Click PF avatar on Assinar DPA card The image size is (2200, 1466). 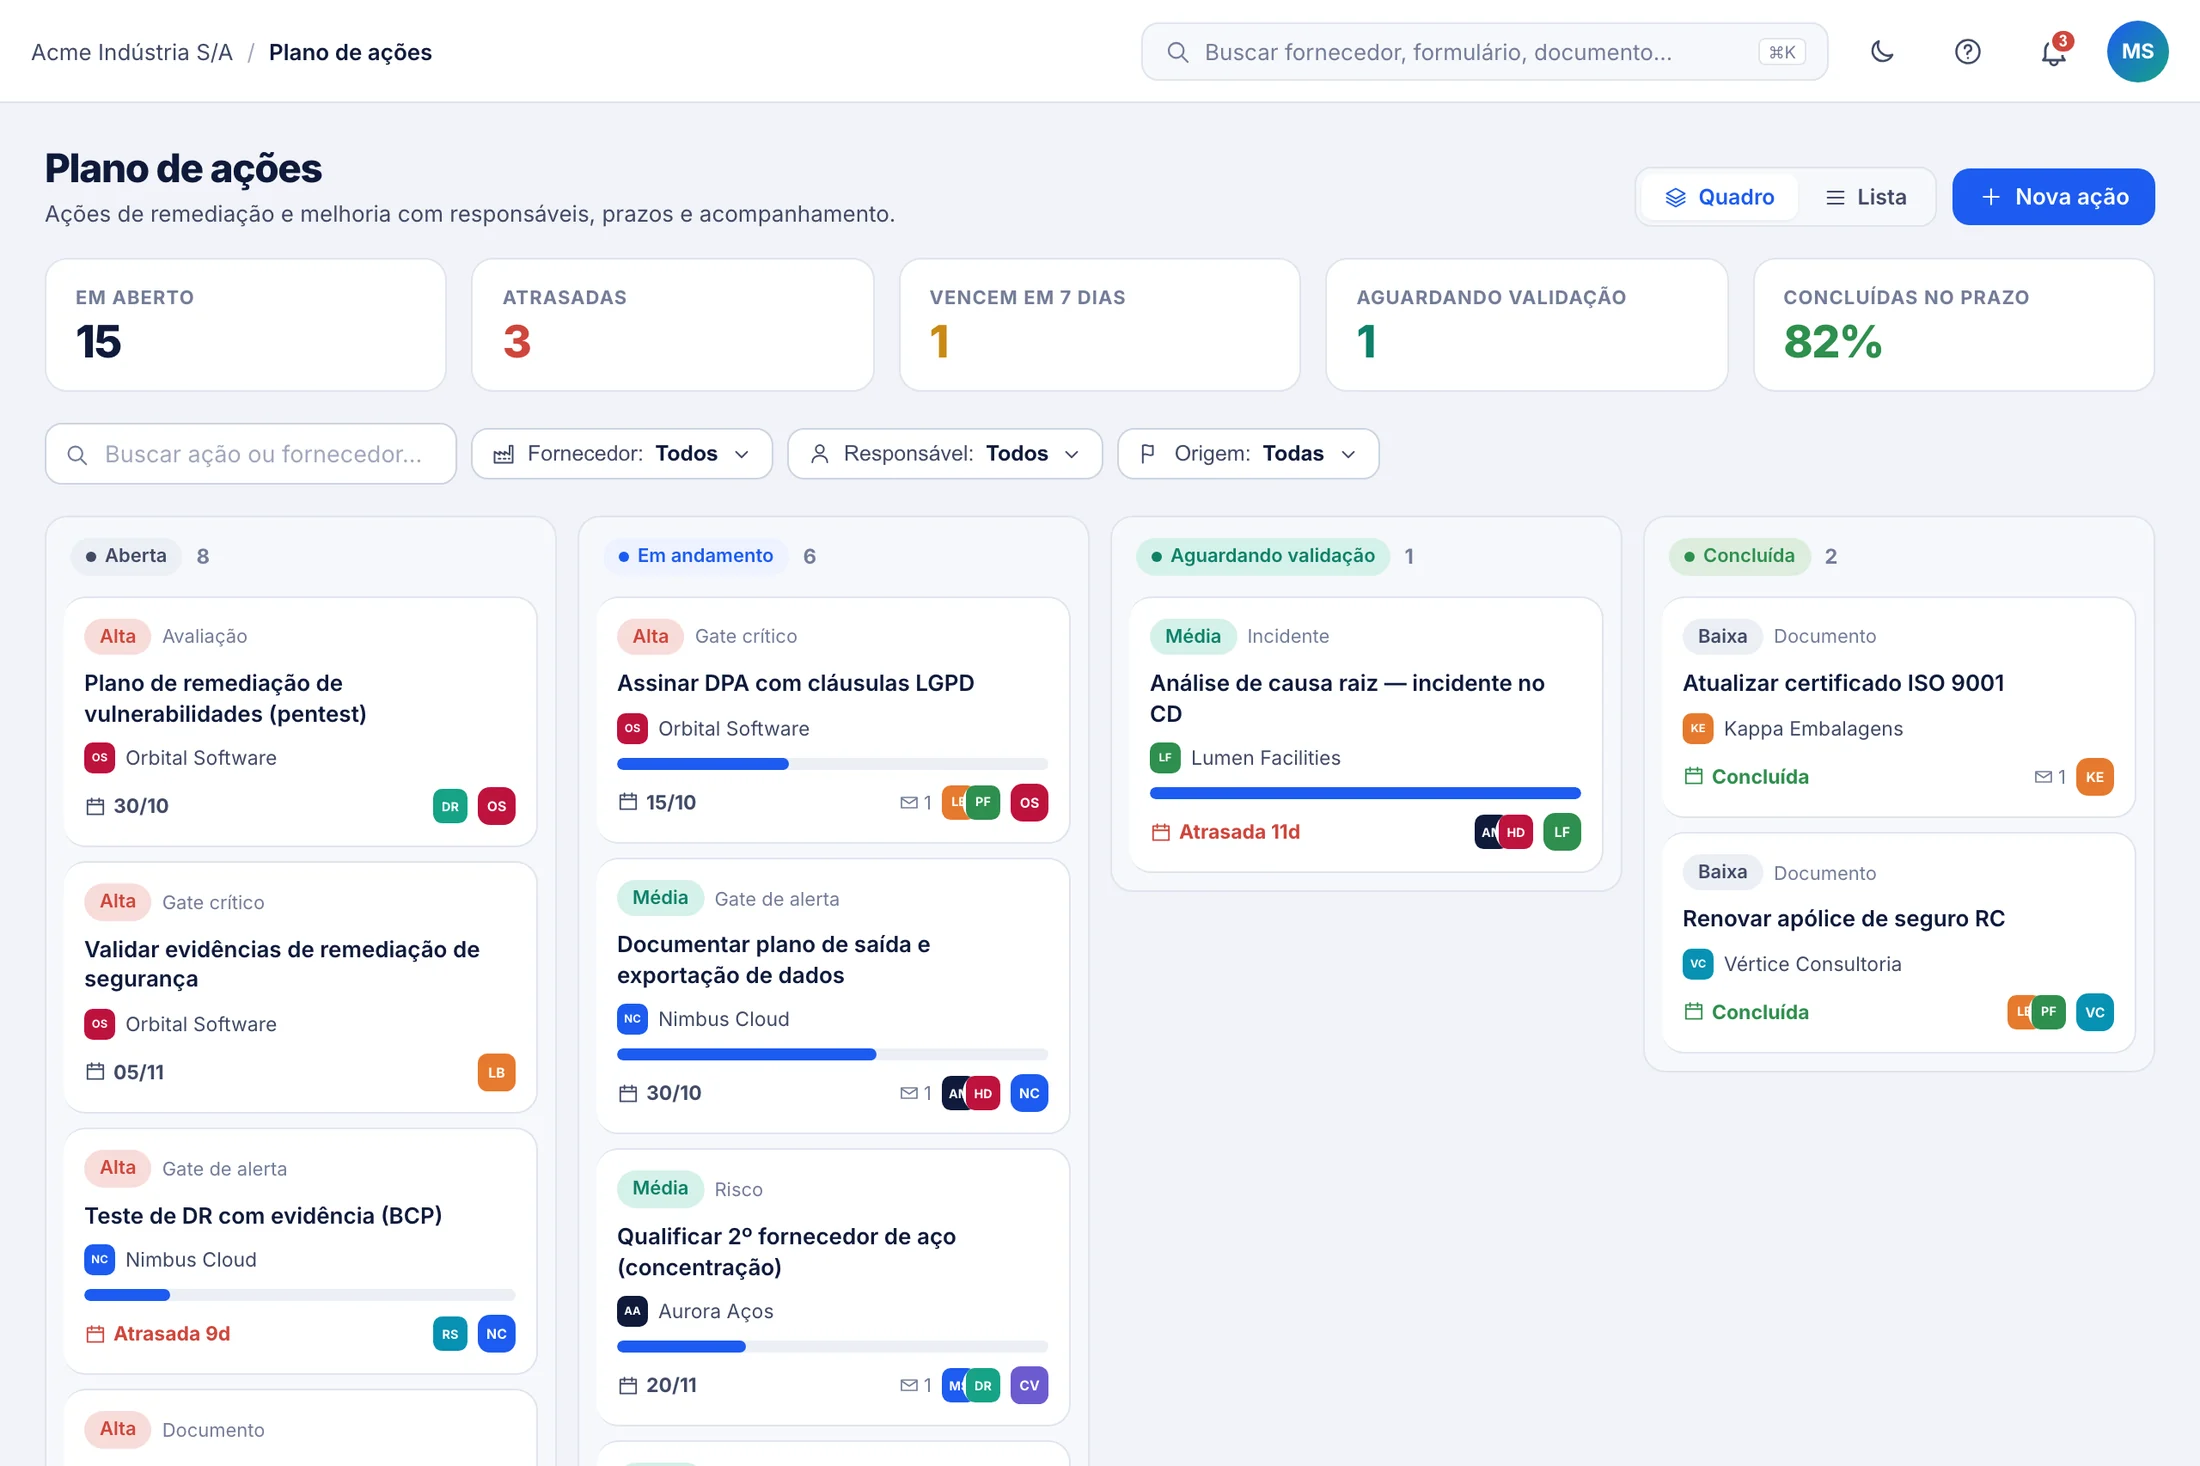tap(983, 802)
